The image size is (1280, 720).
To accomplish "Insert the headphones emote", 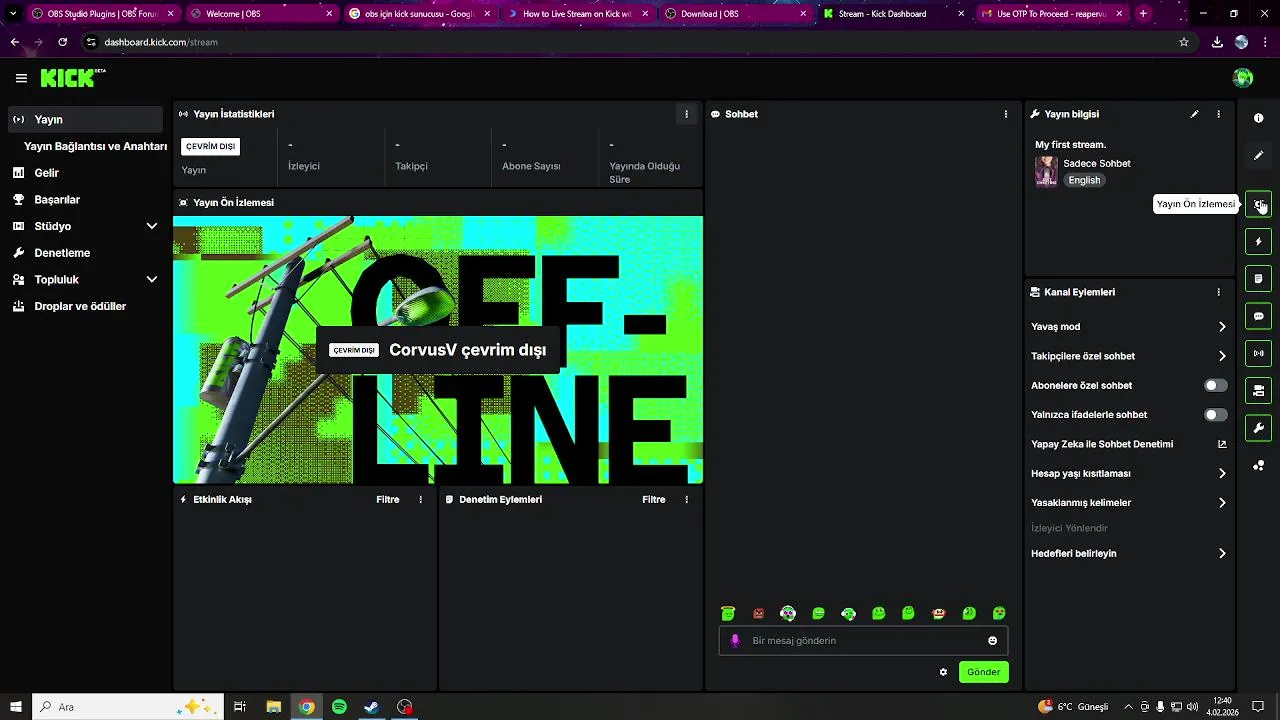I will (788, 613).
